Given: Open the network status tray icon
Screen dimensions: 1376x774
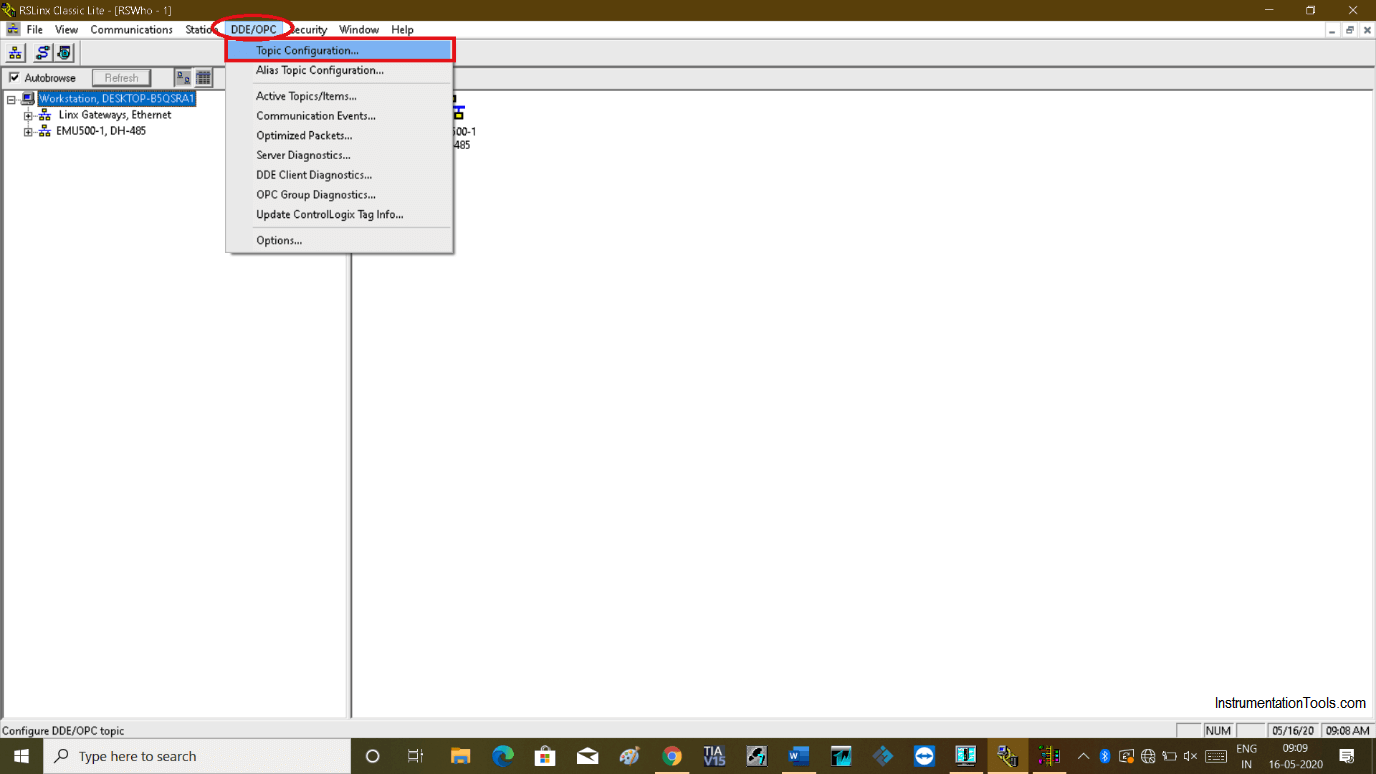Looking at the screenshot, I should point(1148,756).
